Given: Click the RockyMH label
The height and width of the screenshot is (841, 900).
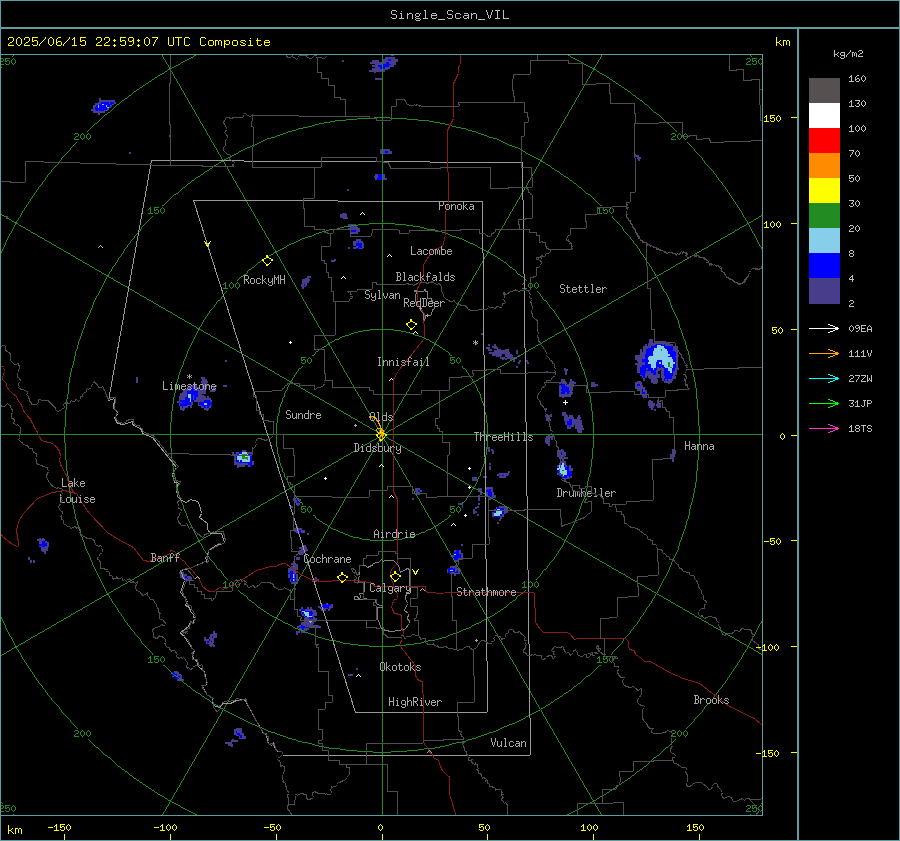Looking at the screenshot, I should 264,280.
